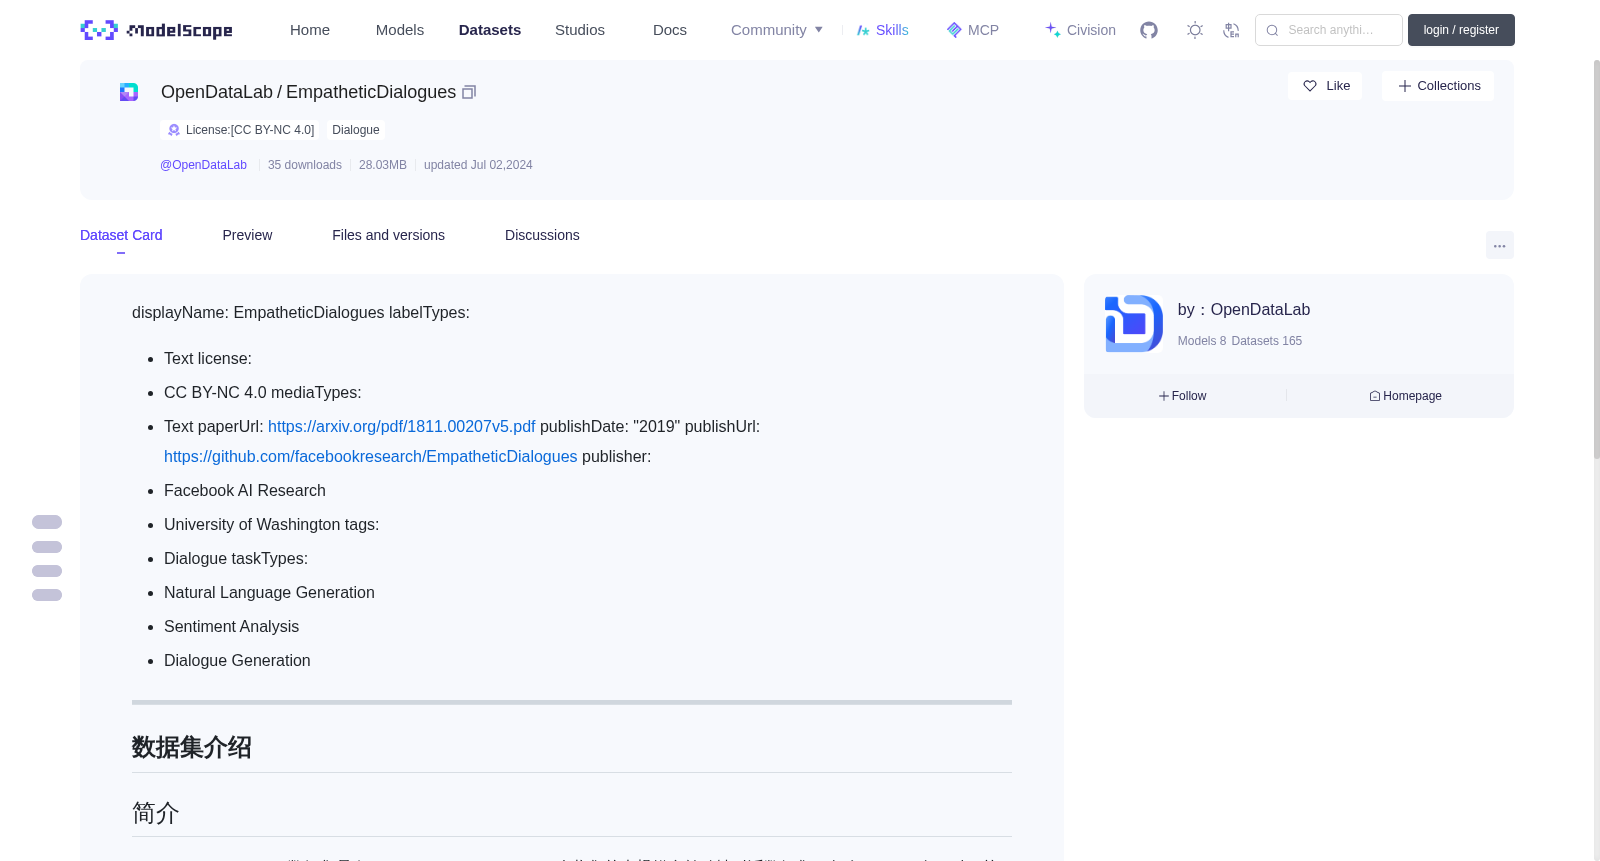1600x861 pixels.
Task: Click the Dialogue tag
Action: click(x=356, y=130)
